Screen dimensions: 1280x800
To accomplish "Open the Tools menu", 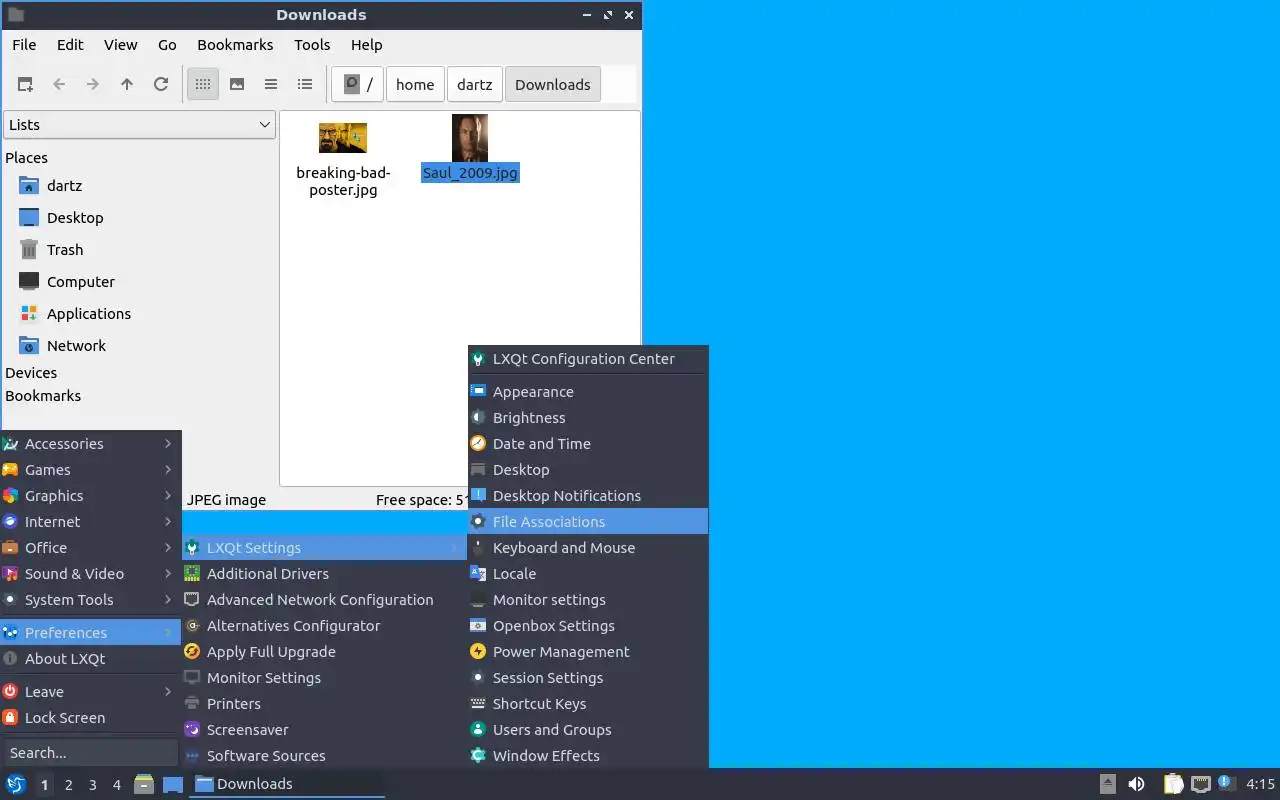I will coord(312,45).
